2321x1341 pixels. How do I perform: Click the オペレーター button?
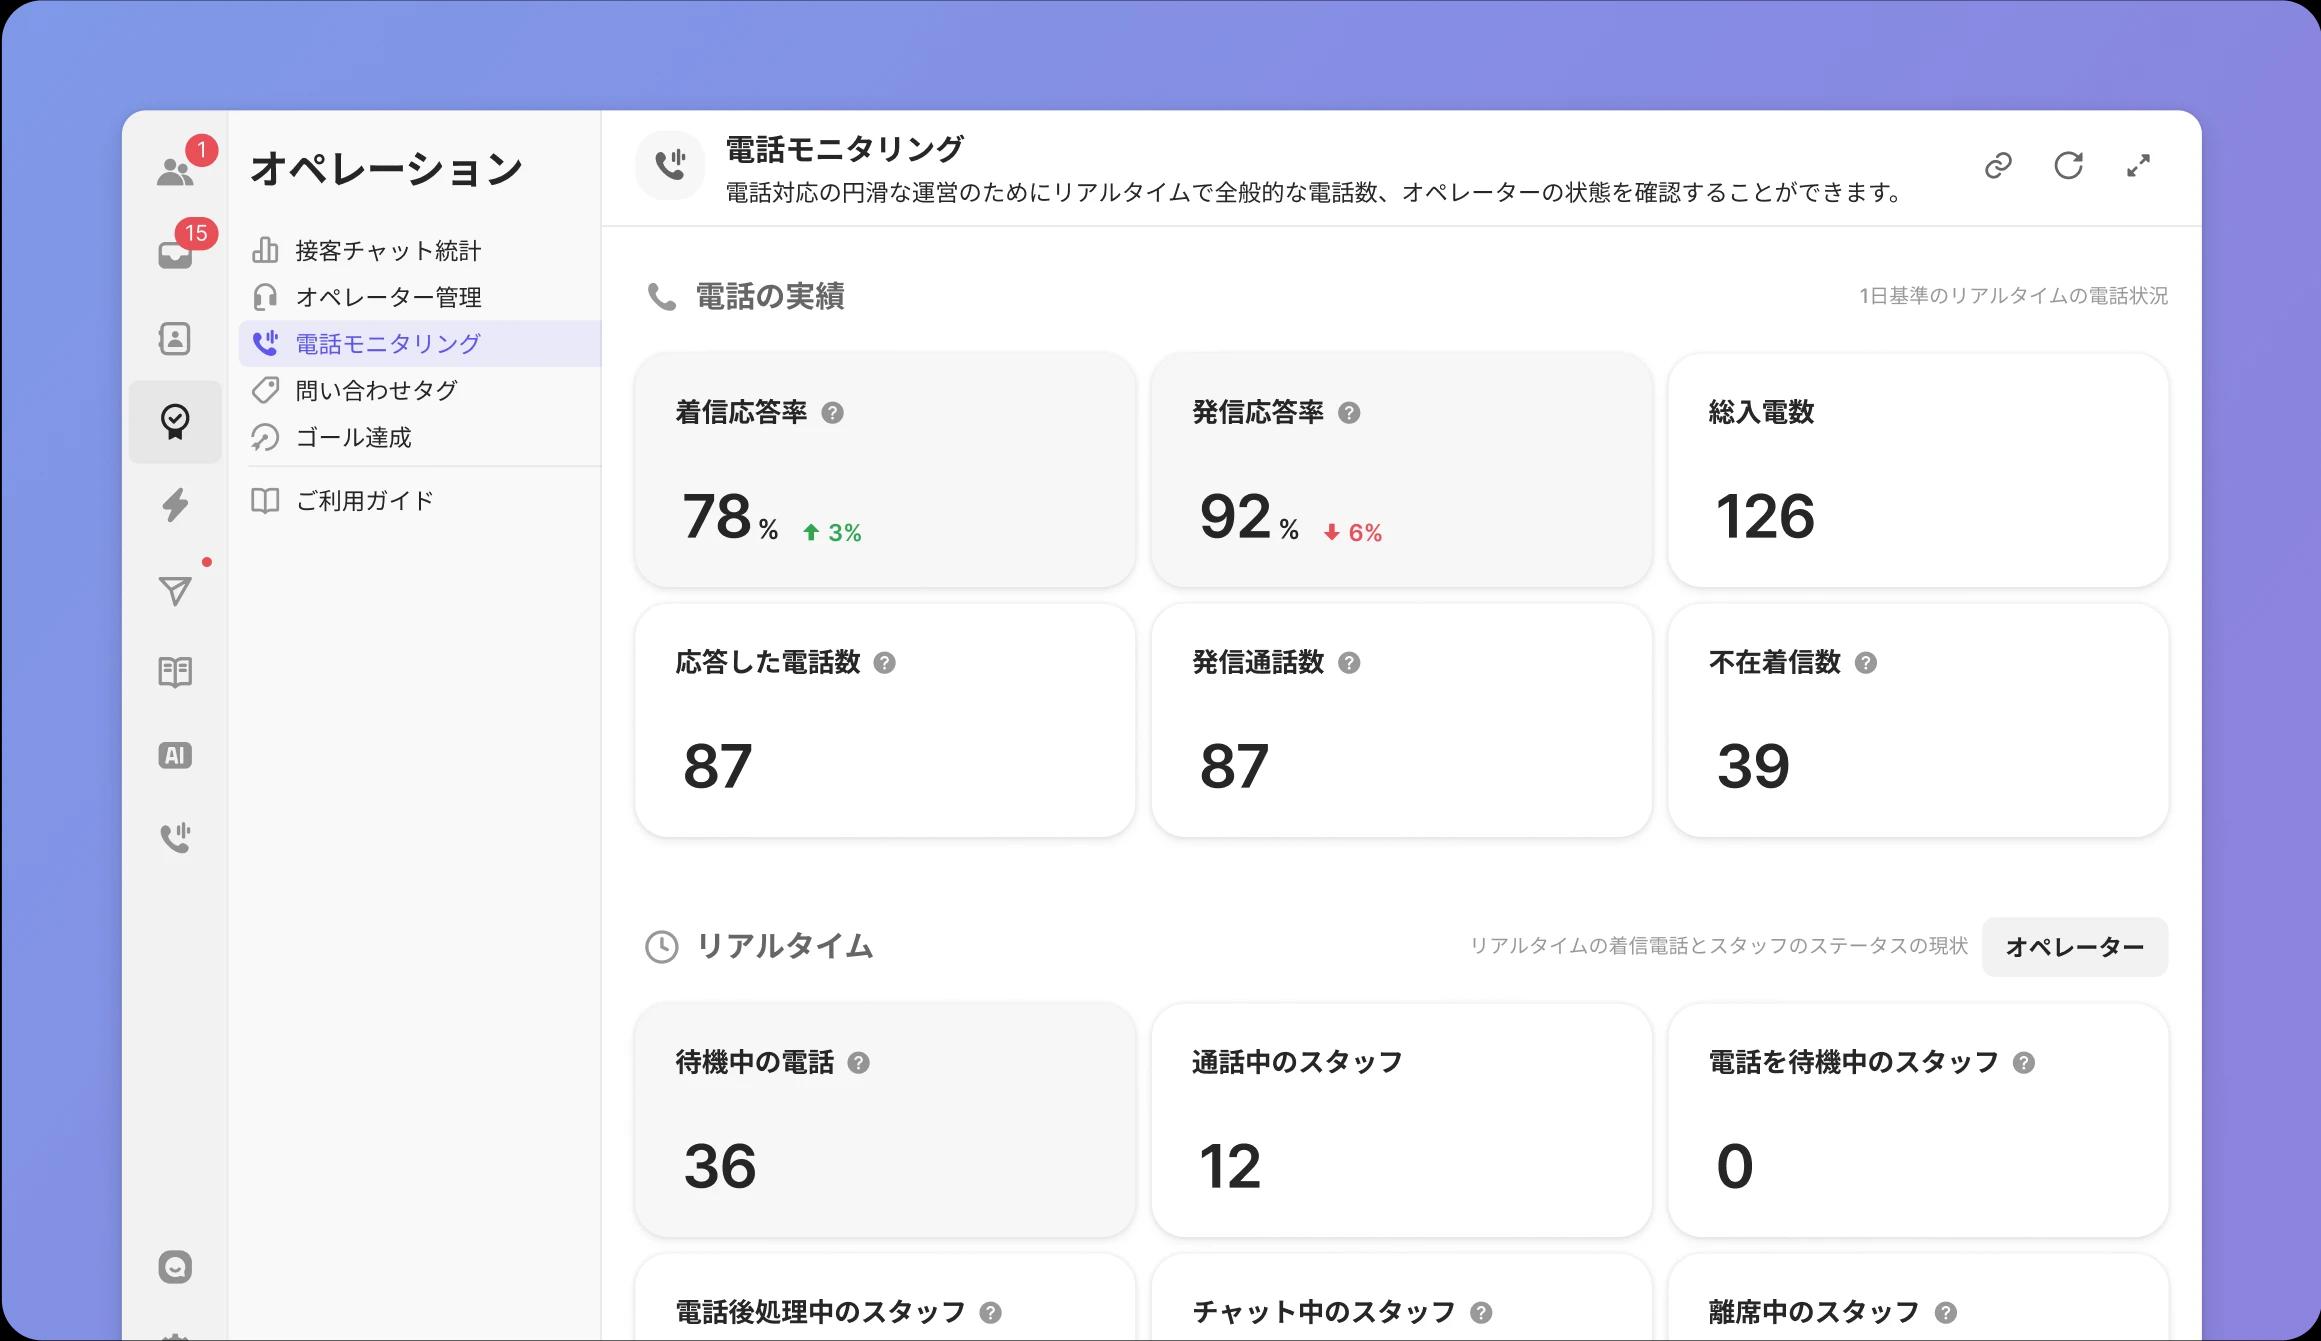tap(2074, 947)
